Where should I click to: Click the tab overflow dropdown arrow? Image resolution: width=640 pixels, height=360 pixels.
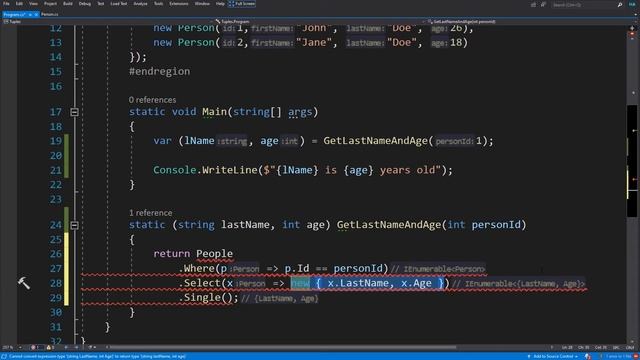636,15
